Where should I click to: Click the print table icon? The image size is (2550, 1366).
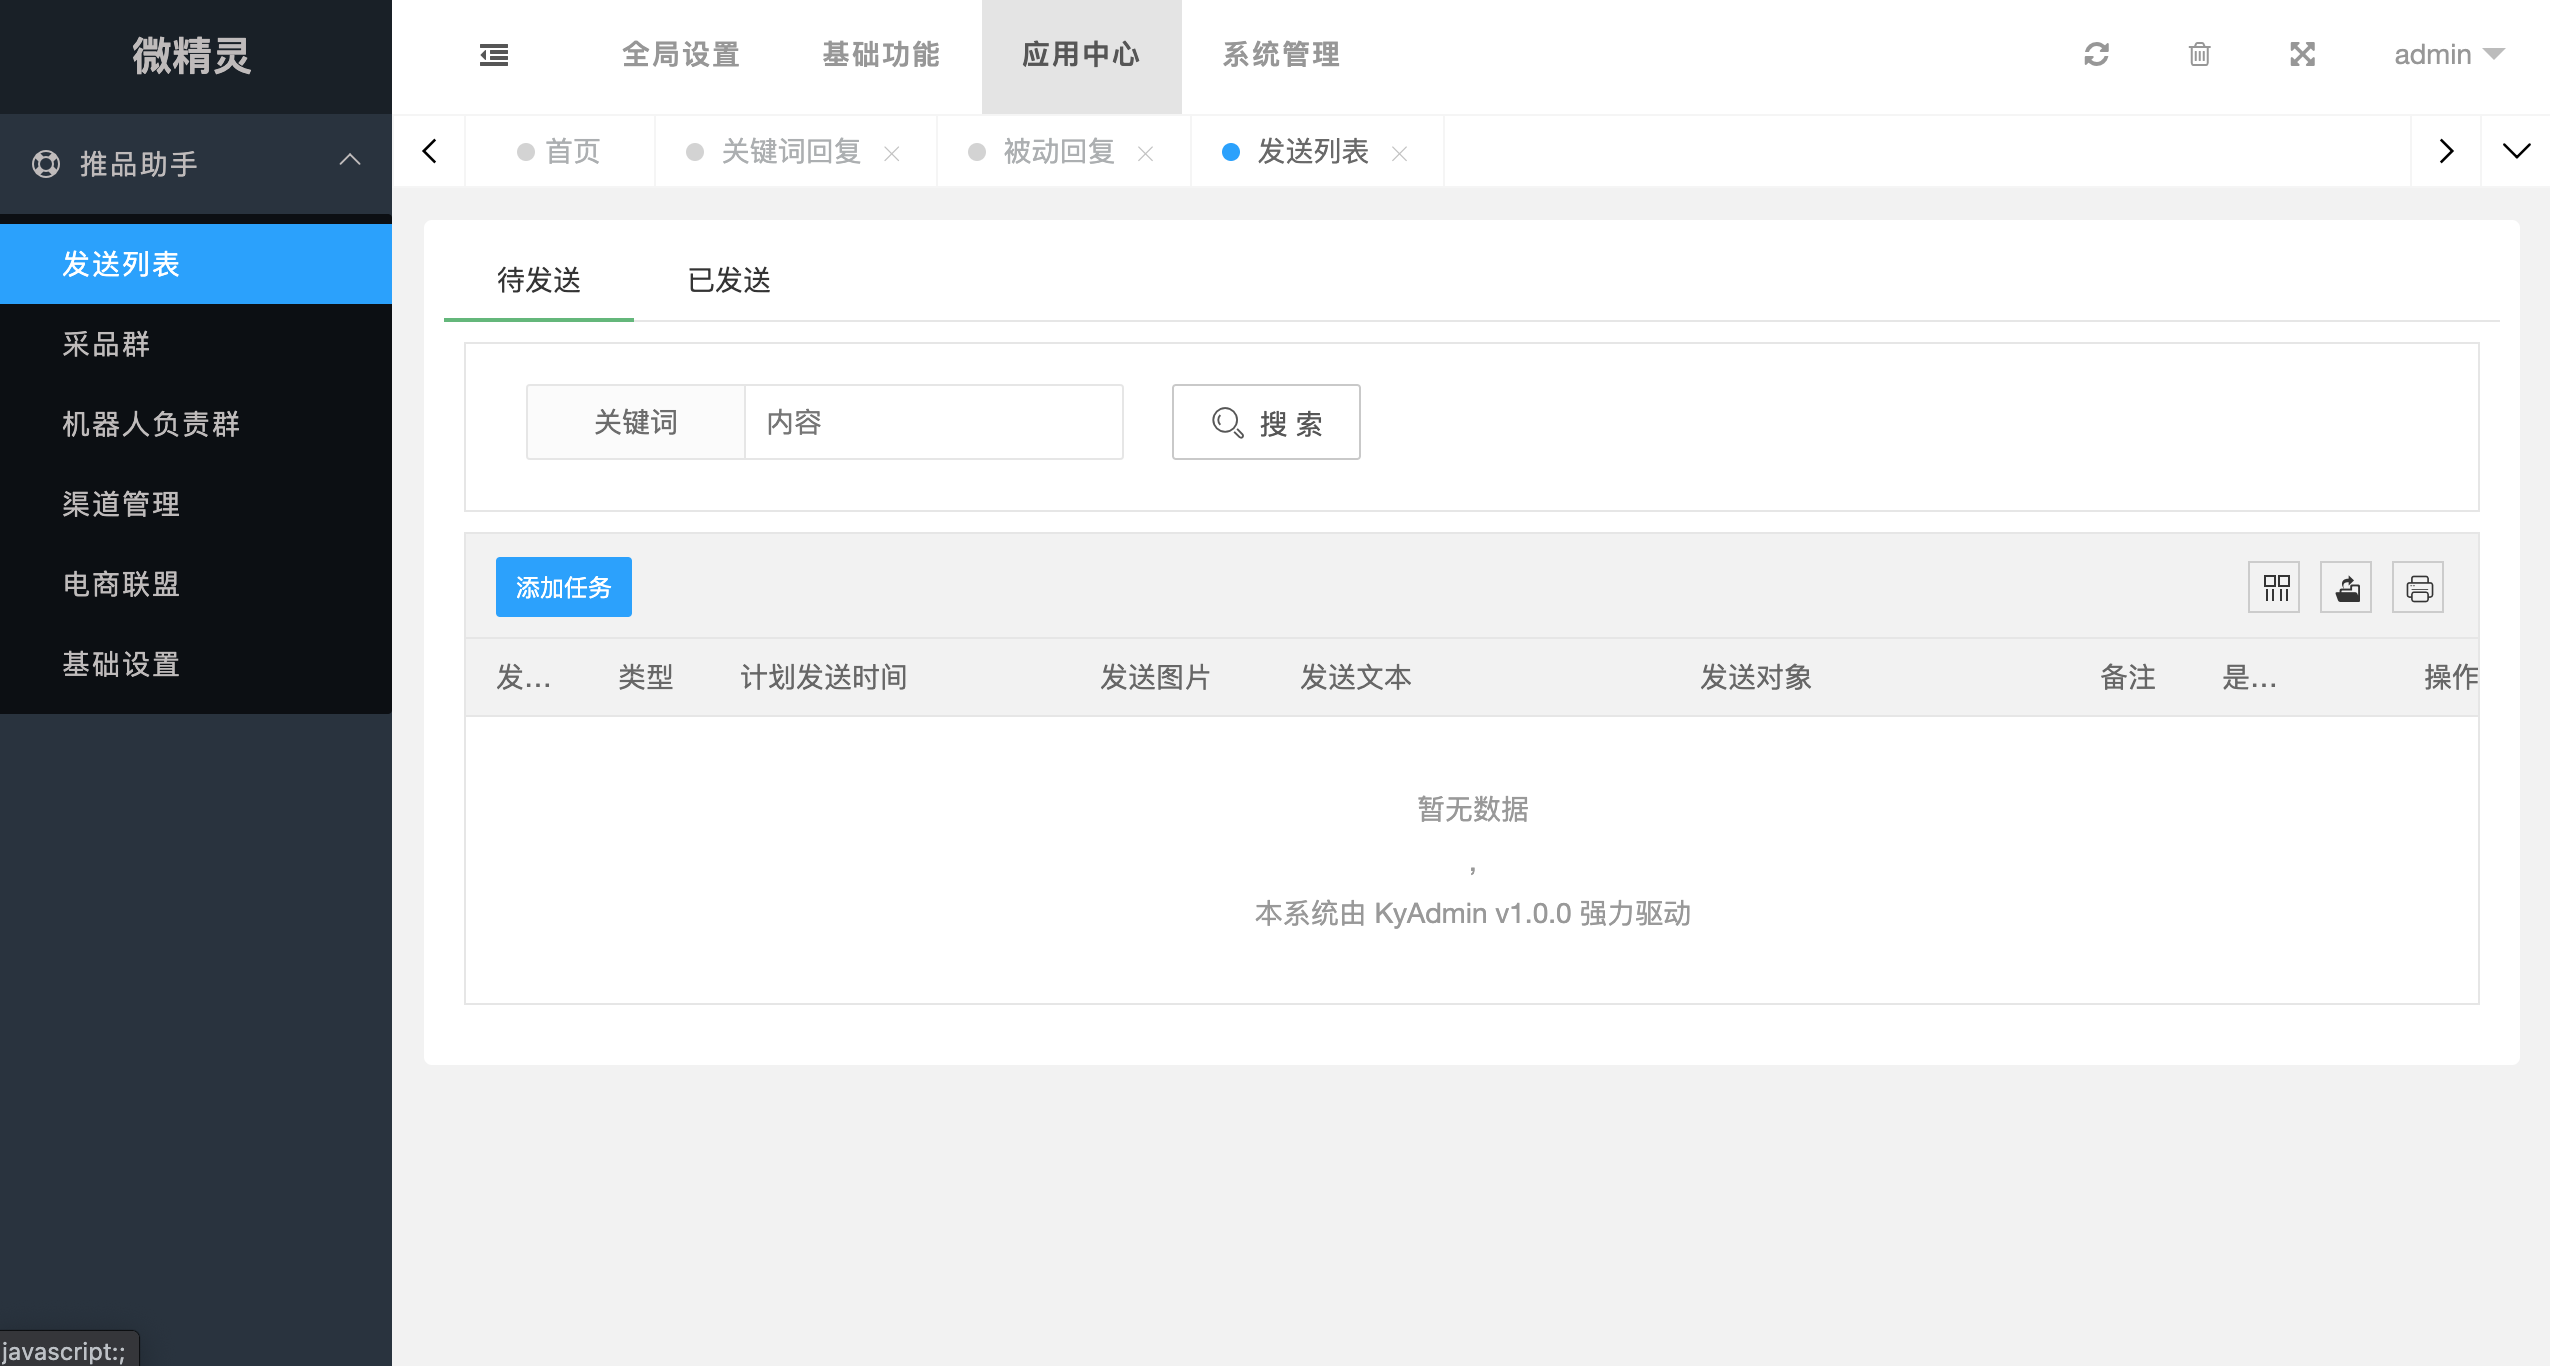[x=2419, y=587]
